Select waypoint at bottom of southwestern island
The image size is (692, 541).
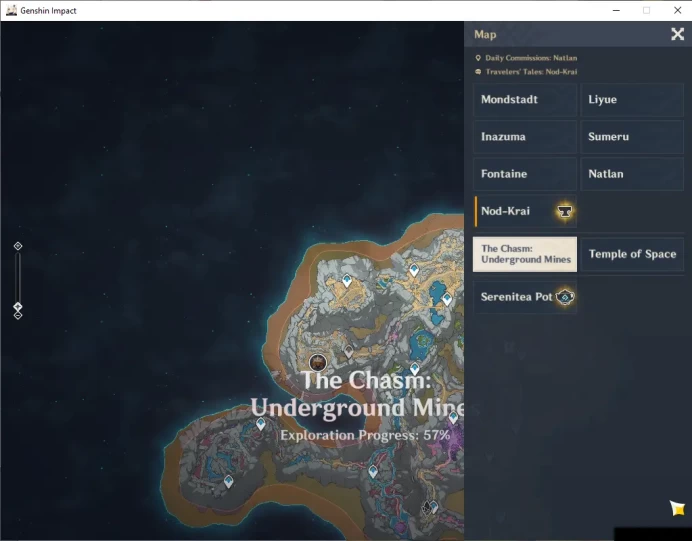228,481
